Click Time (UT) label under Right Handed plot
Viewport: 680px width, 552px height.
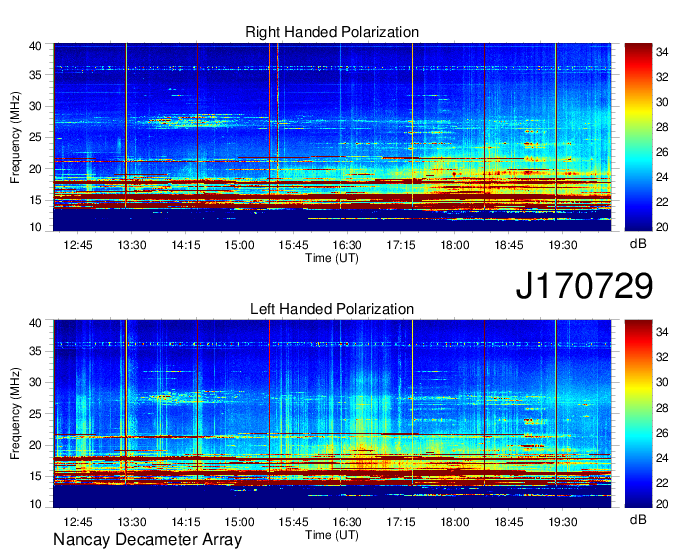pos(332,258)
